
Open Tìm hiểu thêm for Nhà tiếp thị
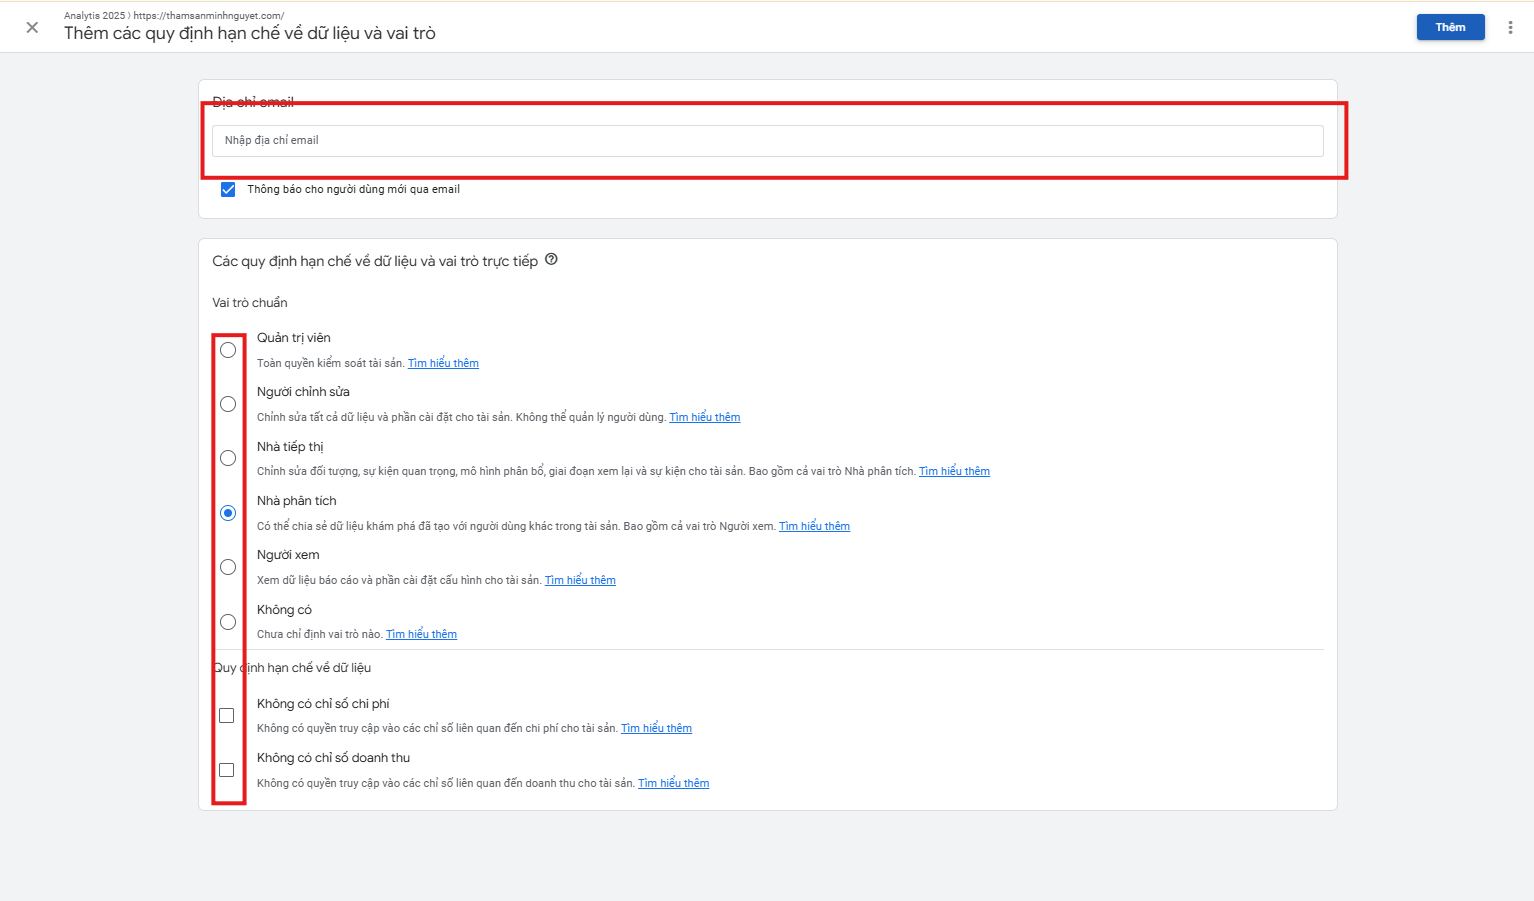point(954,471)
